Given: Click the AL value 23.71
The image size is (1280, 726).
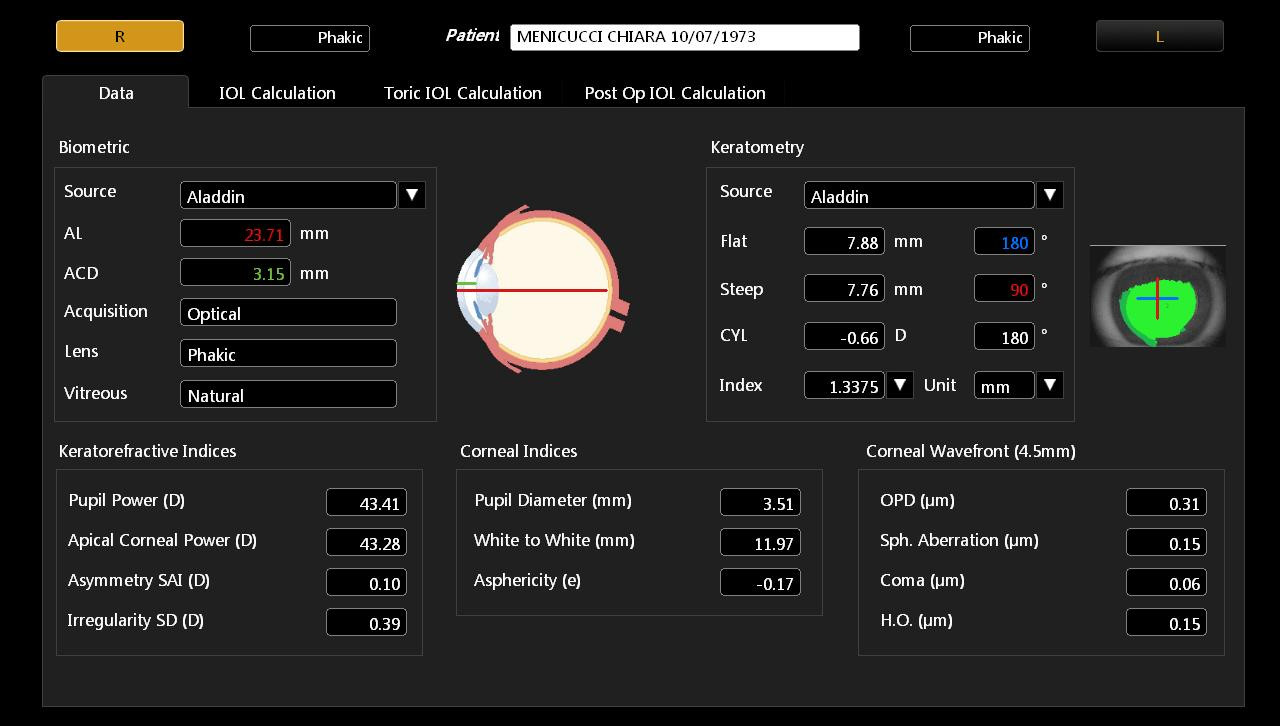Looking at the screenshot, I should (x=235, y=233).
